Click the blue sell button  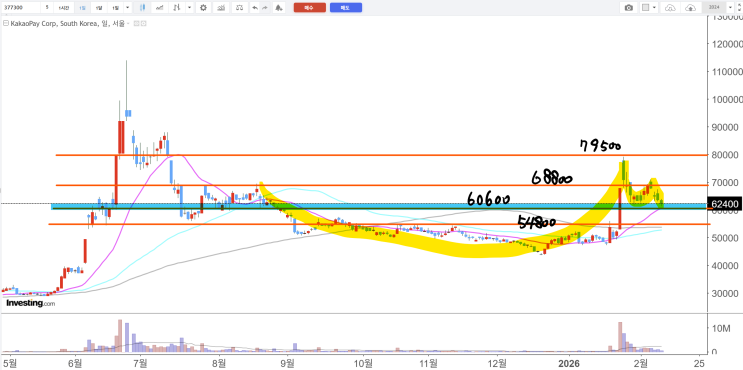(x=346, y=8)
